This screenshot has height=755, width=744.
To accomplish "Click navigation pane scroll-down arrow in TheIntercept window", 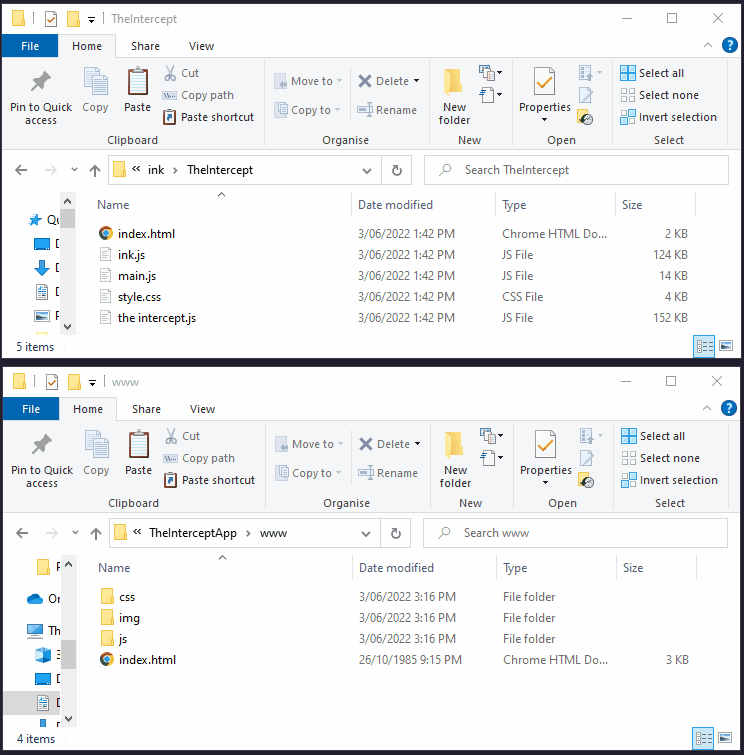I will tap(67, 327).
